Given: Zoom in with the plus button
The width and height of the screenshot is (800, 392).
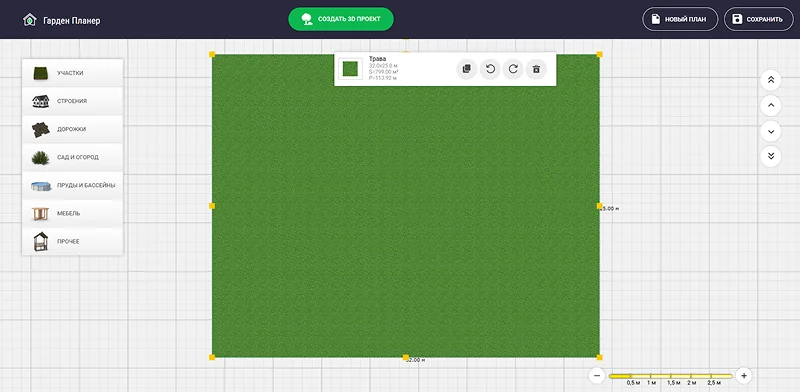Looking at the screenshot, I should pos(744,376).
